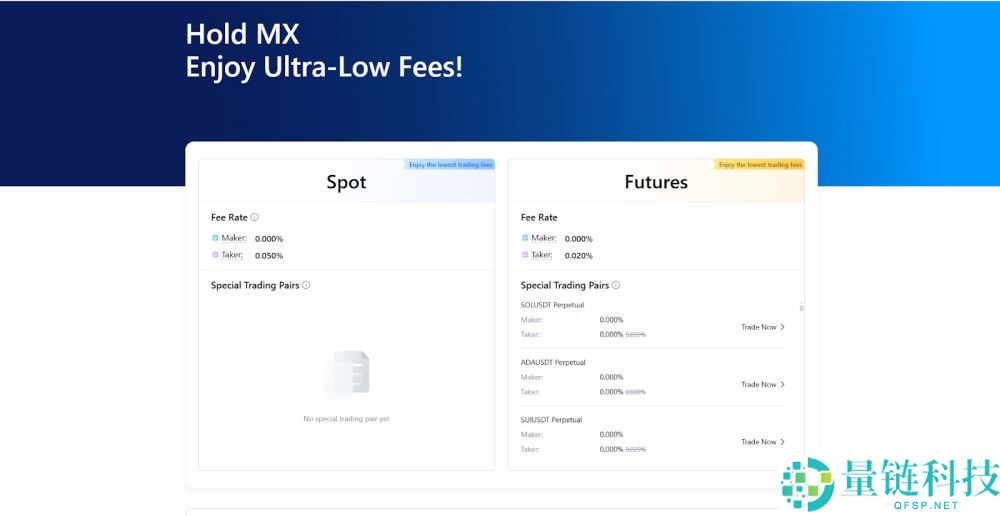
Task: Click Trade Now for SOLUSDT Perpetual
Action: pos(758,327)
